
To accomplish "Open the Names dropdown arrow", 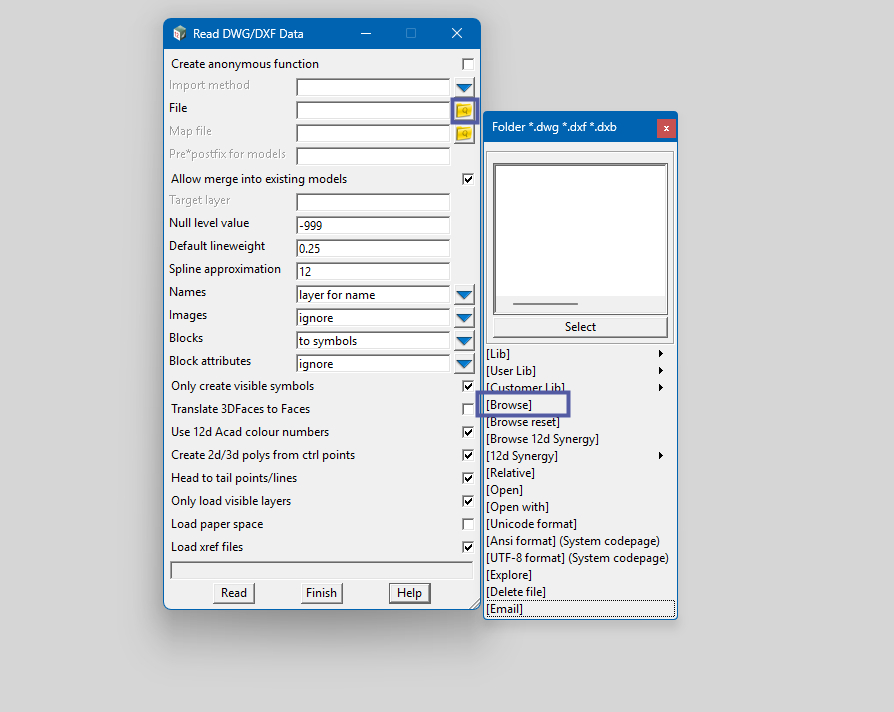I will coord(464,295).
